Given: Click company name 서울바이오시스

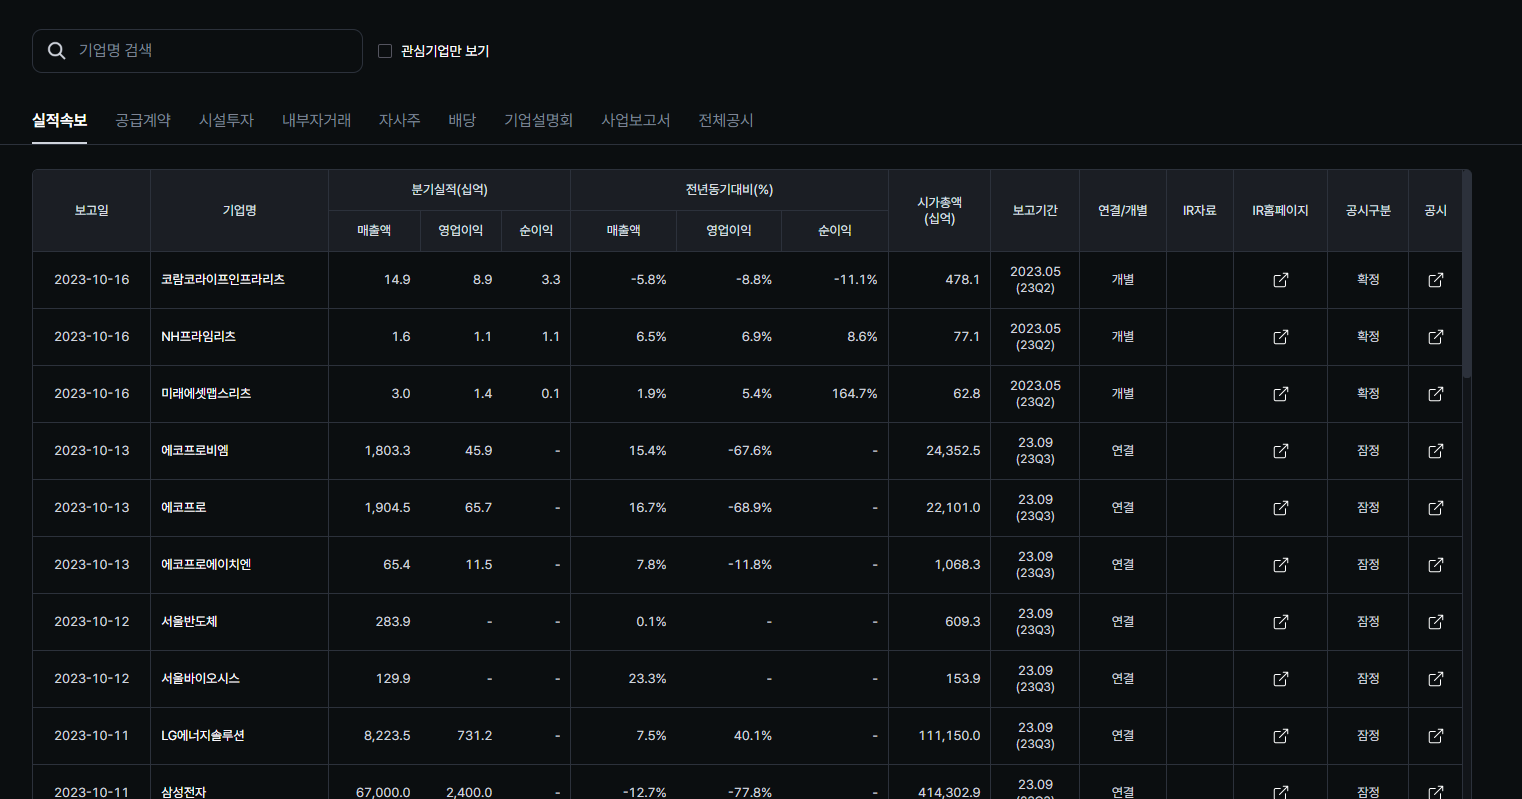Looking at the screenshot, I should click(x=200, y=679).
